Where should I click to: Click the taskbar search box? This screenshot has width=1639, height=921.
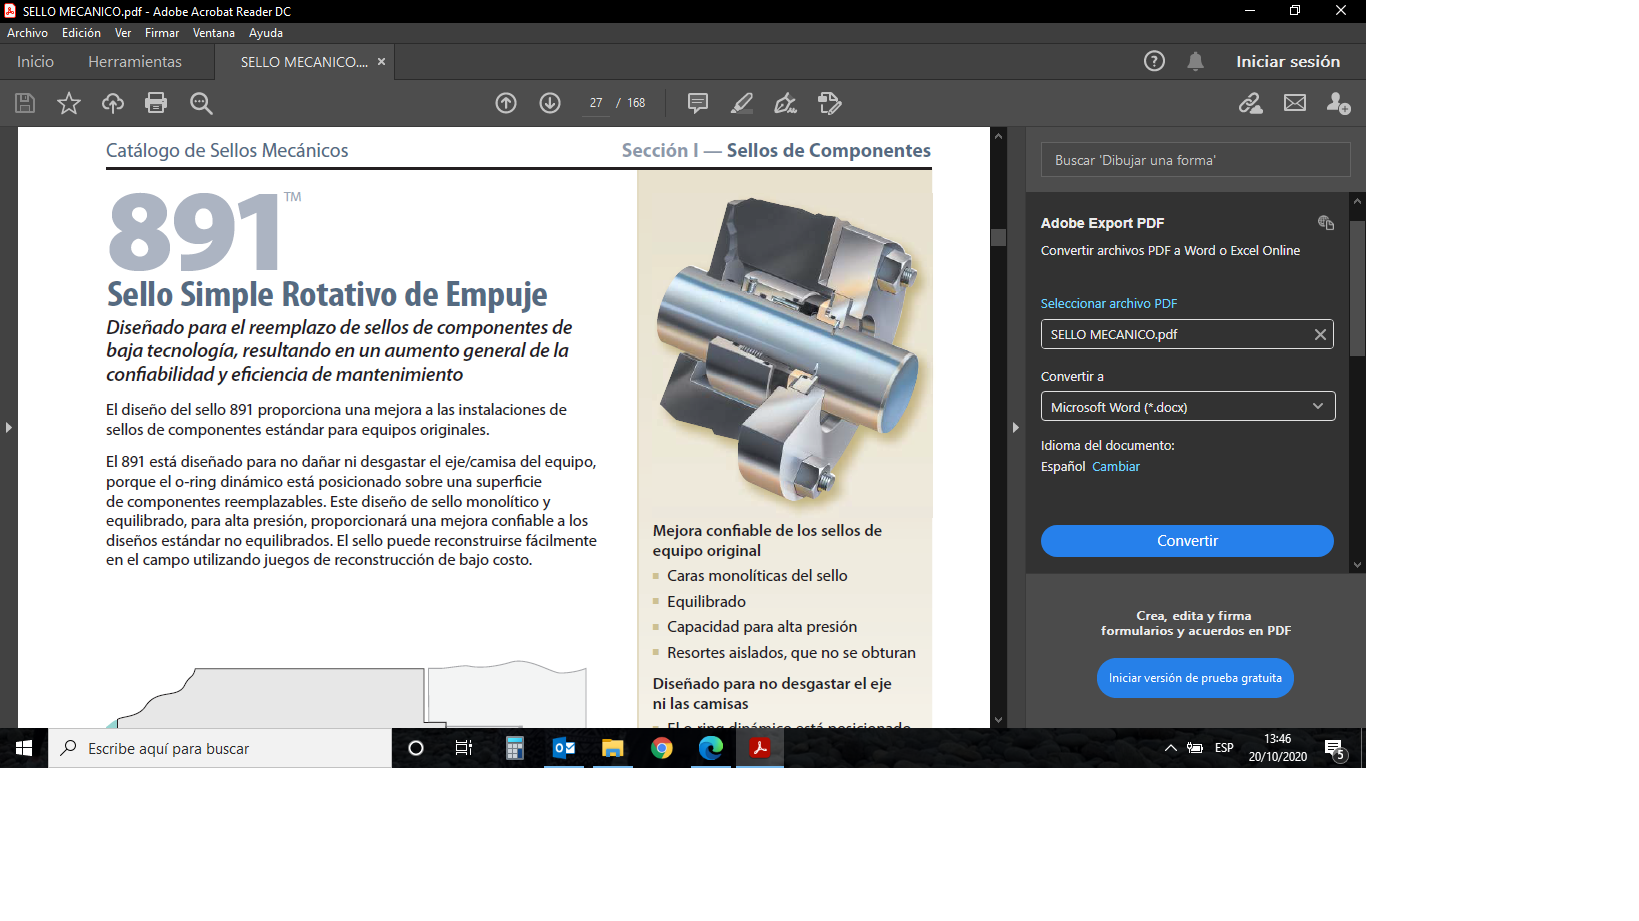[x=220, y=748]
